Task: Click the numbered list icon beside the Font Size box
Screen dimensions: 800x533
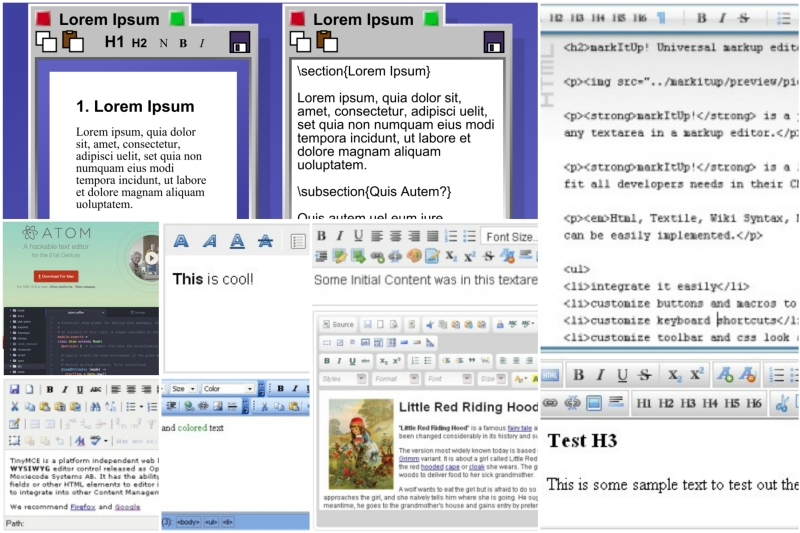Action: pos(451,236)
